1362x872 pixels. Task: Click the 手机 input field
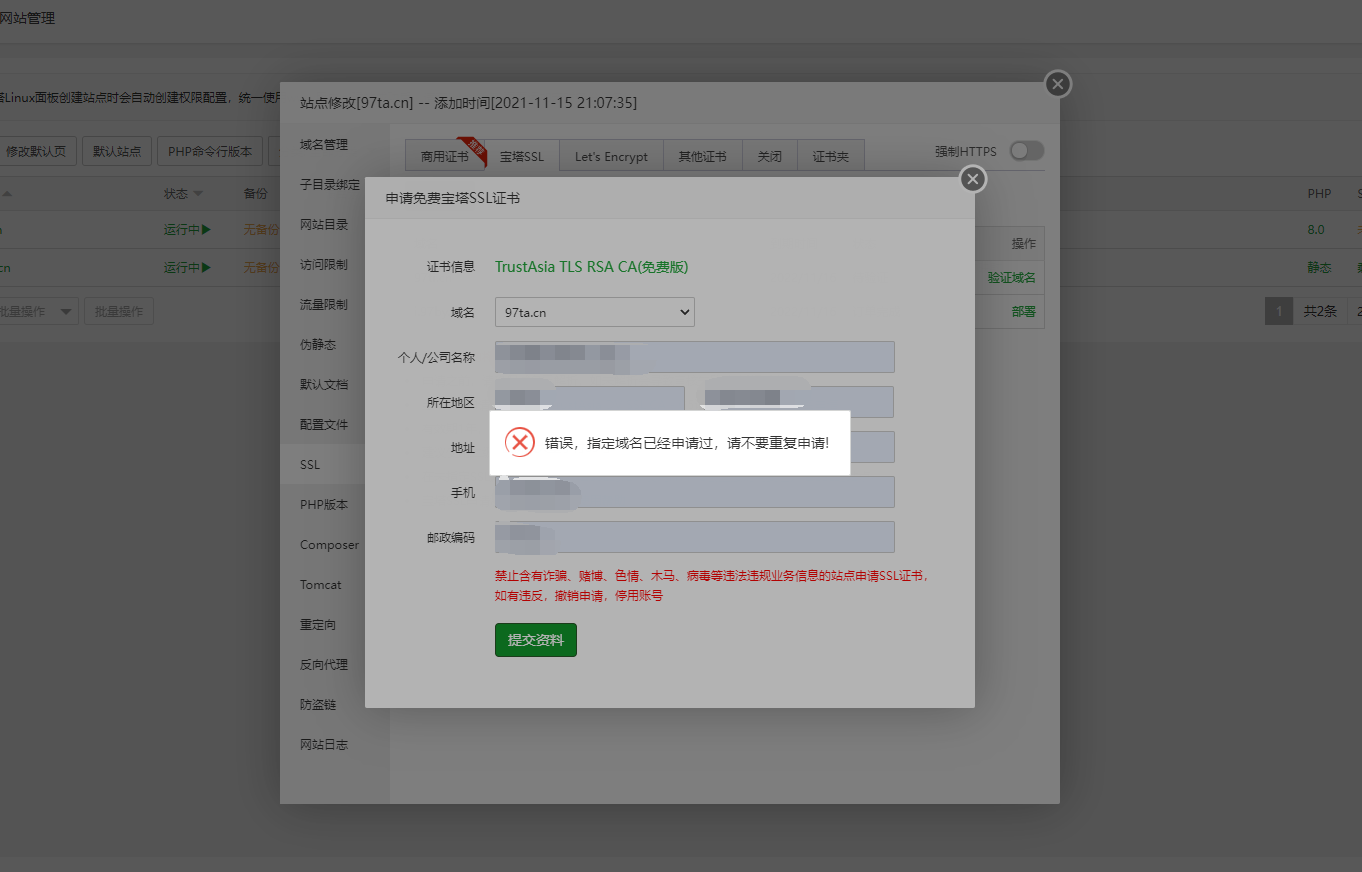[695, 492]
